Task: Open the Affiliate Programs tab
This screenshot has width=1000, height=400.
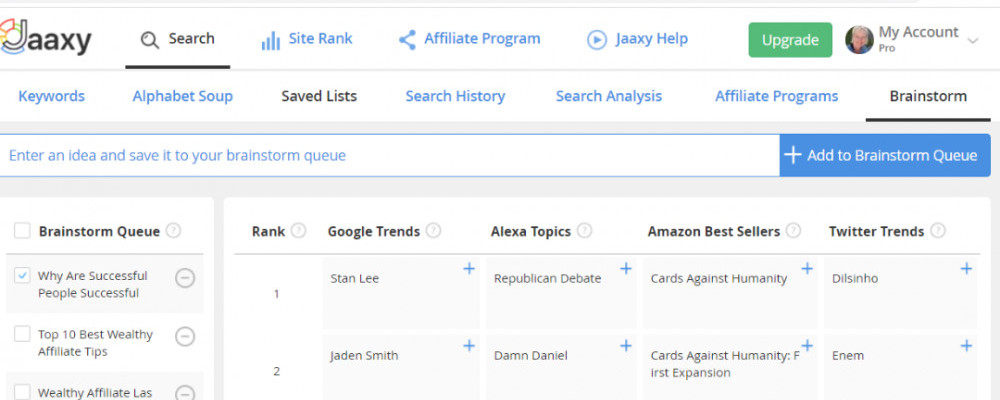Action: (776, 96)
